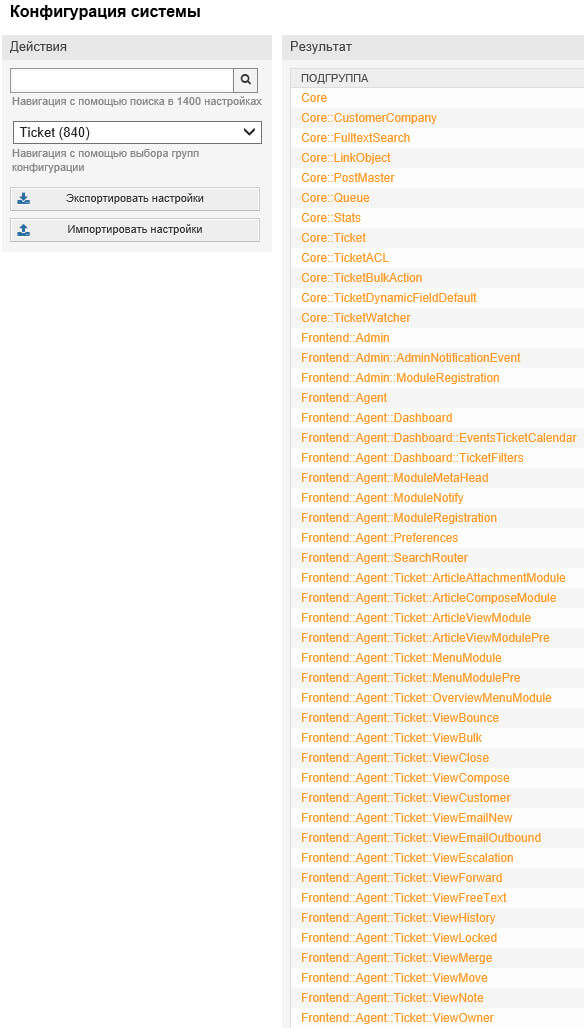Open the Ticket (840) group dropdown
Image resolution: width=584 pixels, height=1028 pixels.
[x=137, y=132]
